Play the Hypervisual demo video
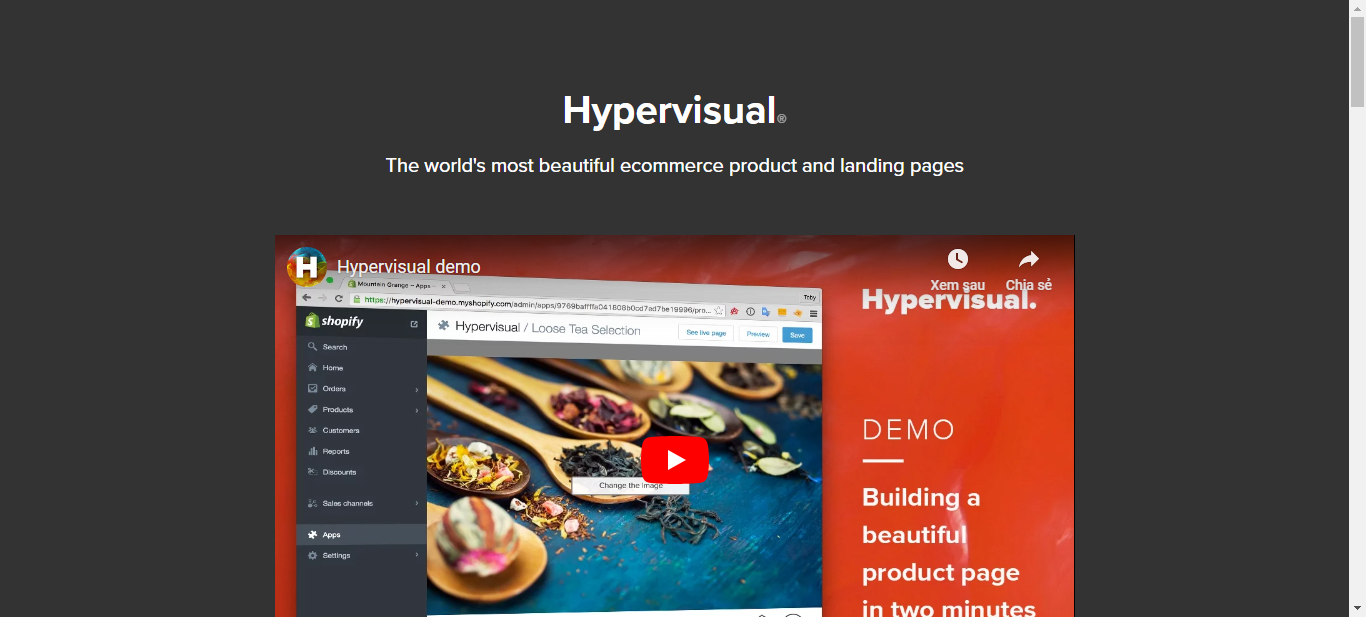Image resolution: width=1366 pixels, height=617 pixels. [675, 460]
